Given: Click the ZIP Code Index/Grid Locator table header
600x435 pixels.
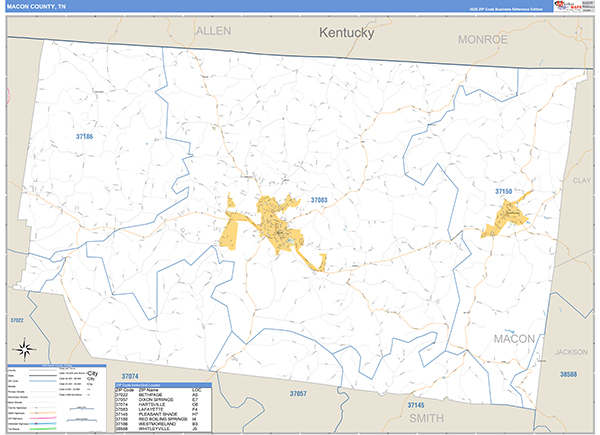Looking at the screenshot, I should pyautogui.click(x=163, y=385).
